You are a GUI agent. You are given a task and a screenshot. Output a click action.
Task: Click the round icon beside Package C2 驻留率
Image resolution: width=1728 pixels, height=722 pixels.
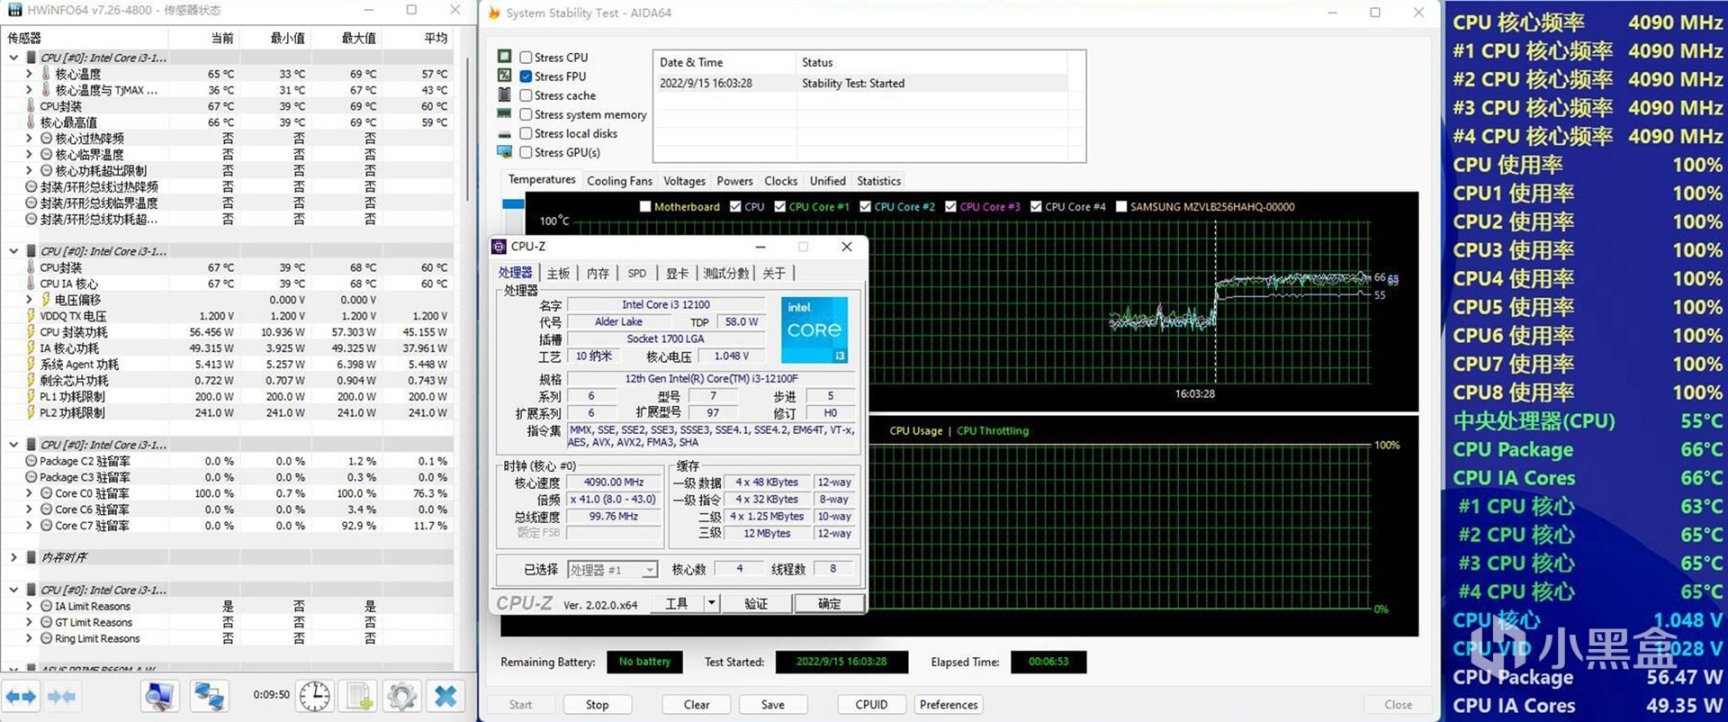click(x=31, y=461)
